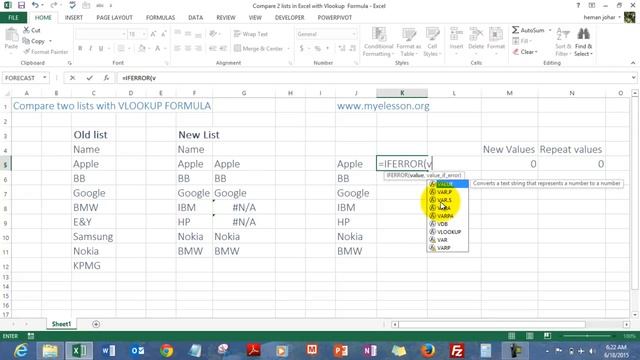Image resolution: width=640 pixels, height=360 pixels.
Task: Click the formula bar input
Action: [373, 78]
